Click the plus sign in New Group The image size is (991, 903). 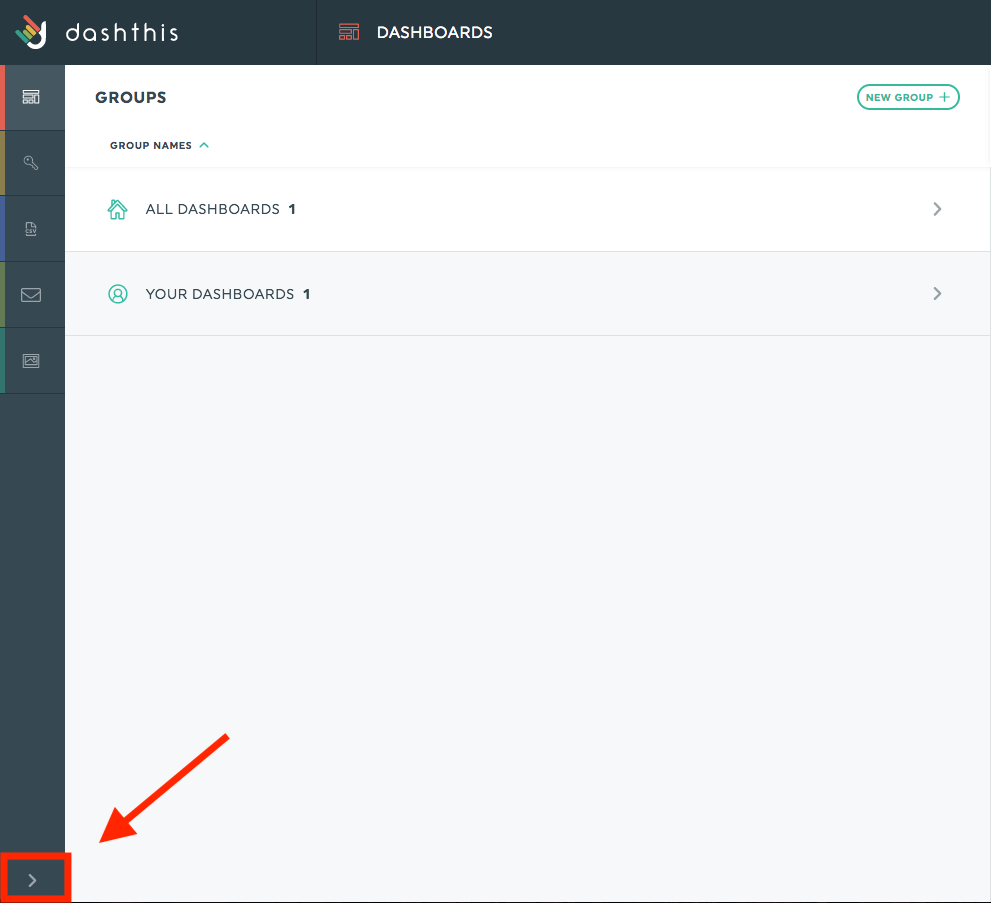coord(944,97)
